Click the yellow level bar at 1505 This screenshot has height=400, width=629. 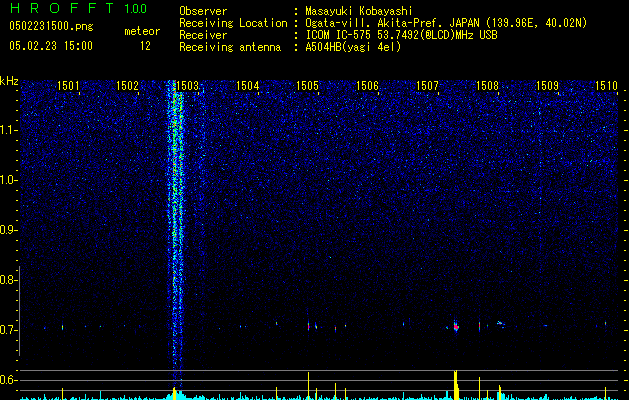point(308,386)
